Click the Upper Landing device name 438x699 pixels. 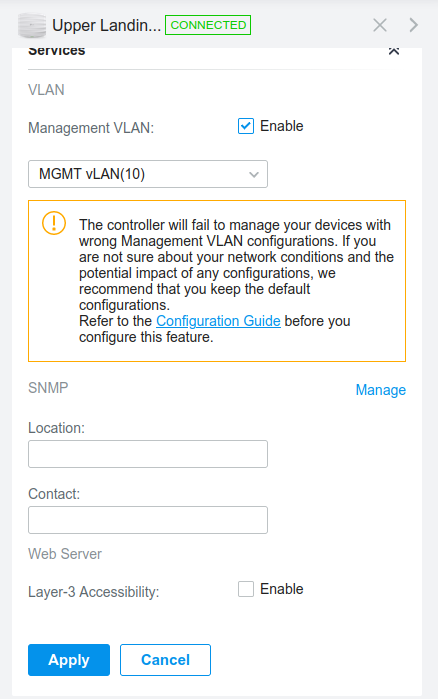(106, 25)
